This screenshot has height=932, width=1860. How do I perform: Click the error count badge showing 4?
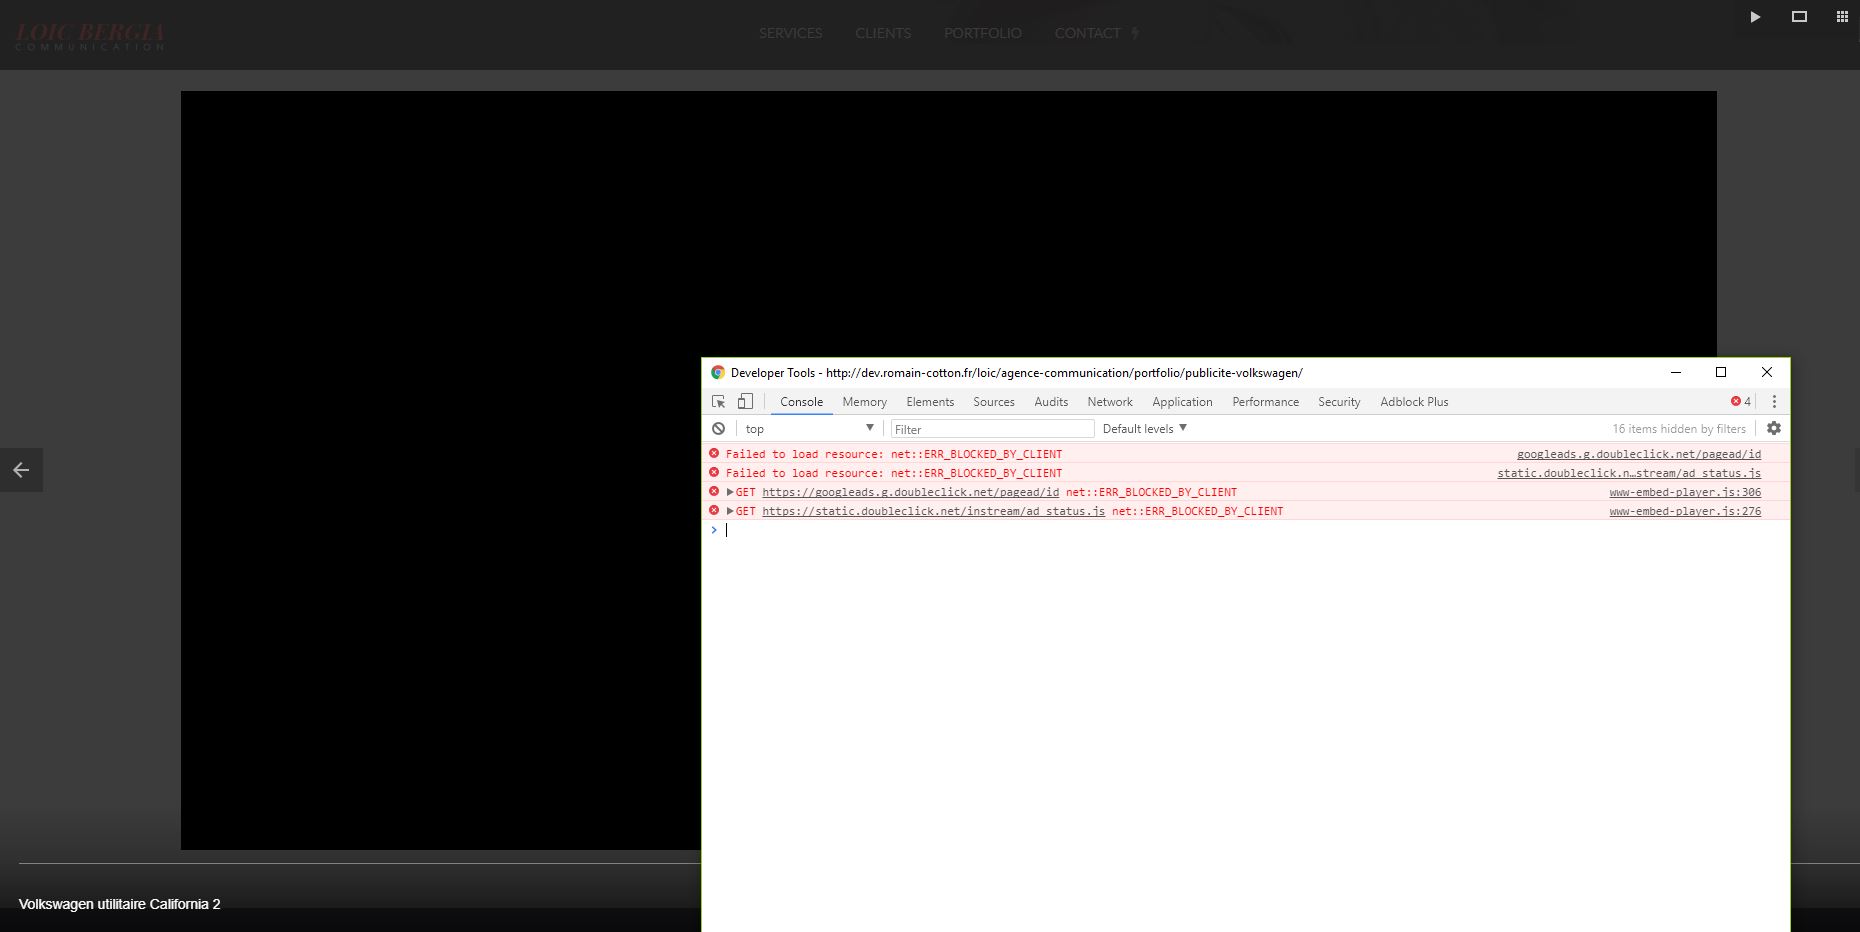coord(1741,401)
